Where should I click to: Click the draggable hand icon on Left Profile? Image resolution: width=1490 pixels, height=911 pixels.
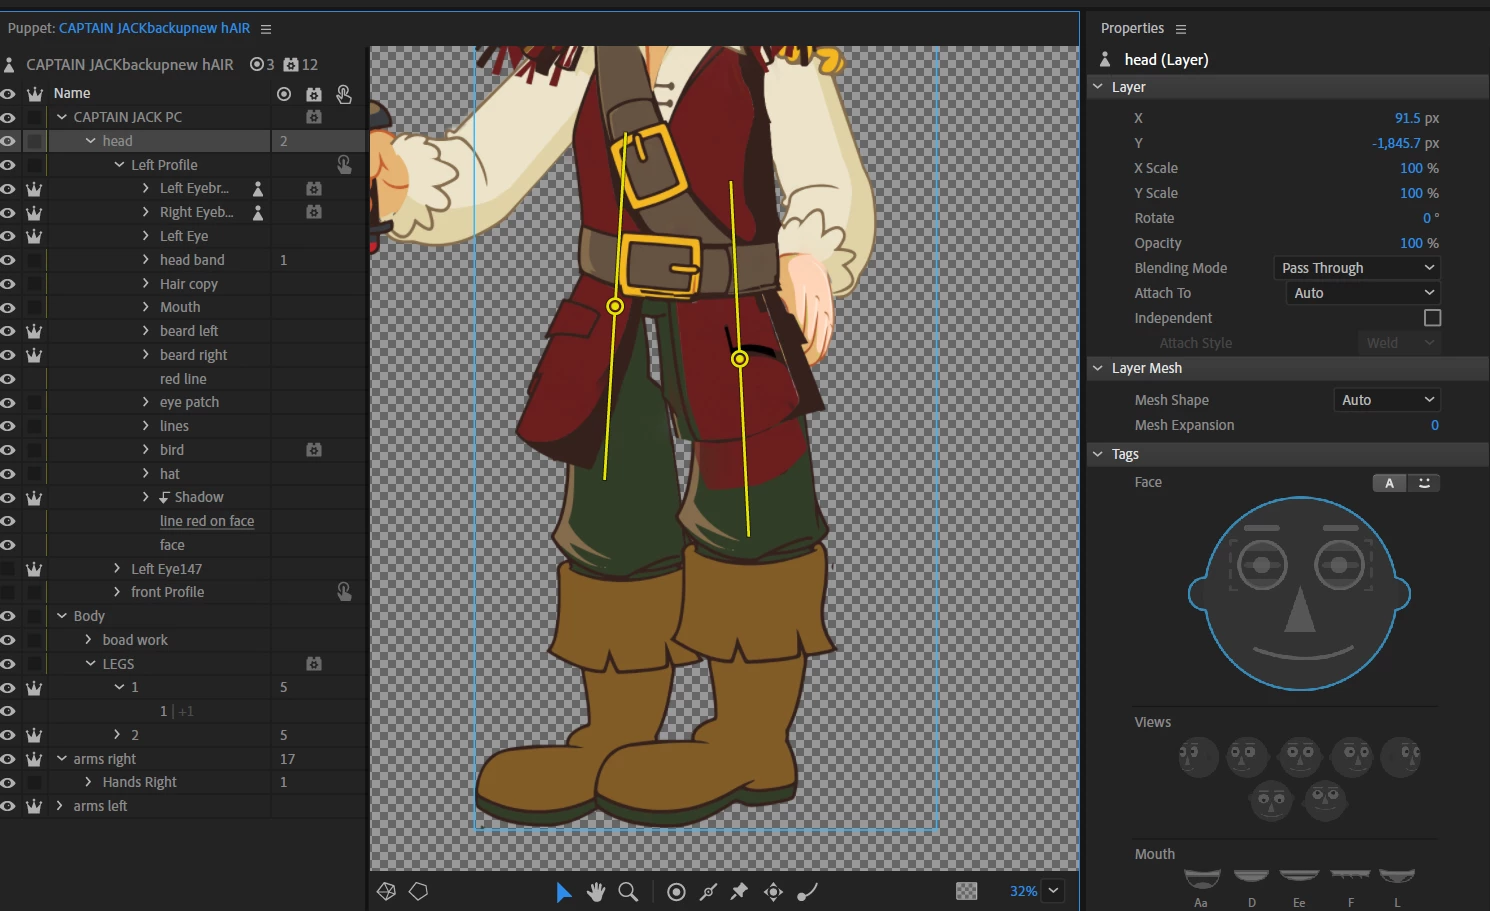(344, 164)
